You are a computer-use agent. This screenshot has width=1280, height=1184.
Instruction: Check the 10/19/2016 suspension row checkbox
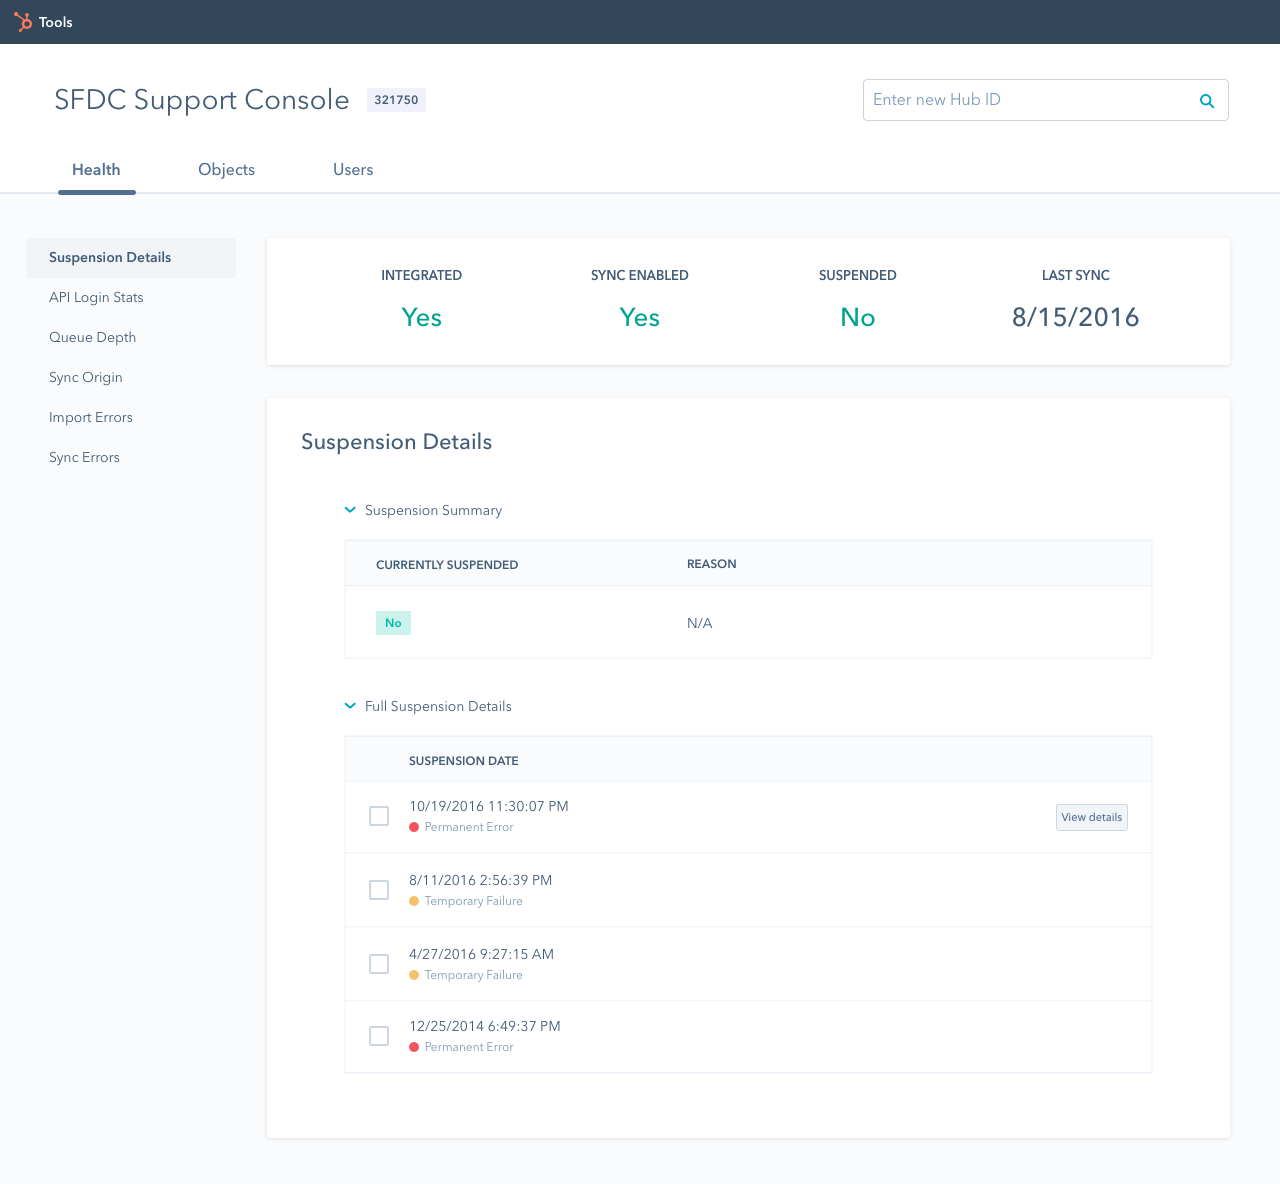[x=379, y=816]
